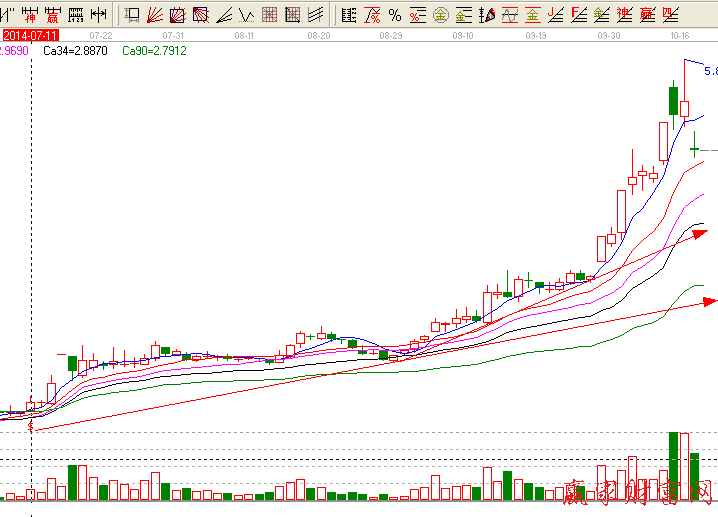718x517 pixels.
Task: Select the rectangle box drawing tool
Action: click(133, 15)
